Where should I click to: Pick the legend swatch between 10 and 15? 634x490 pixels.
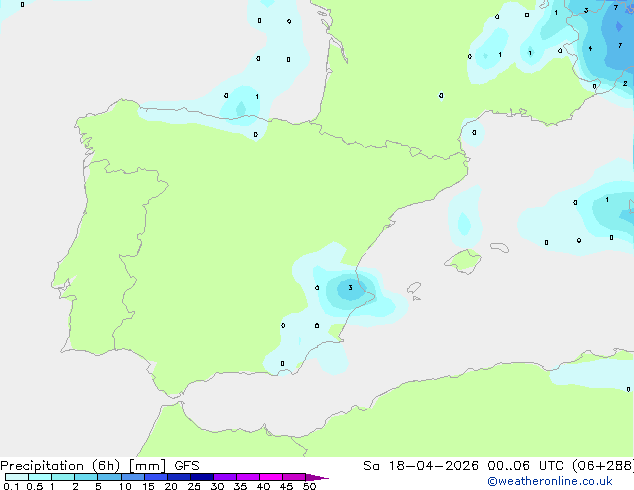(x=133, y=477)
